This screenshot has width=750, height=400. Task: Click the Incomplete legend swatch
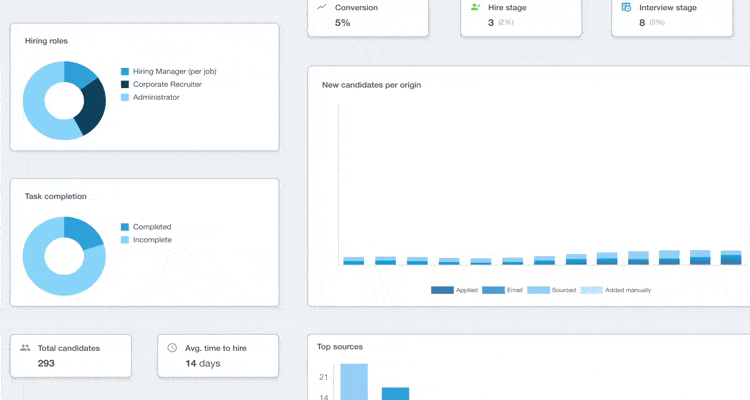pos(125,240)
